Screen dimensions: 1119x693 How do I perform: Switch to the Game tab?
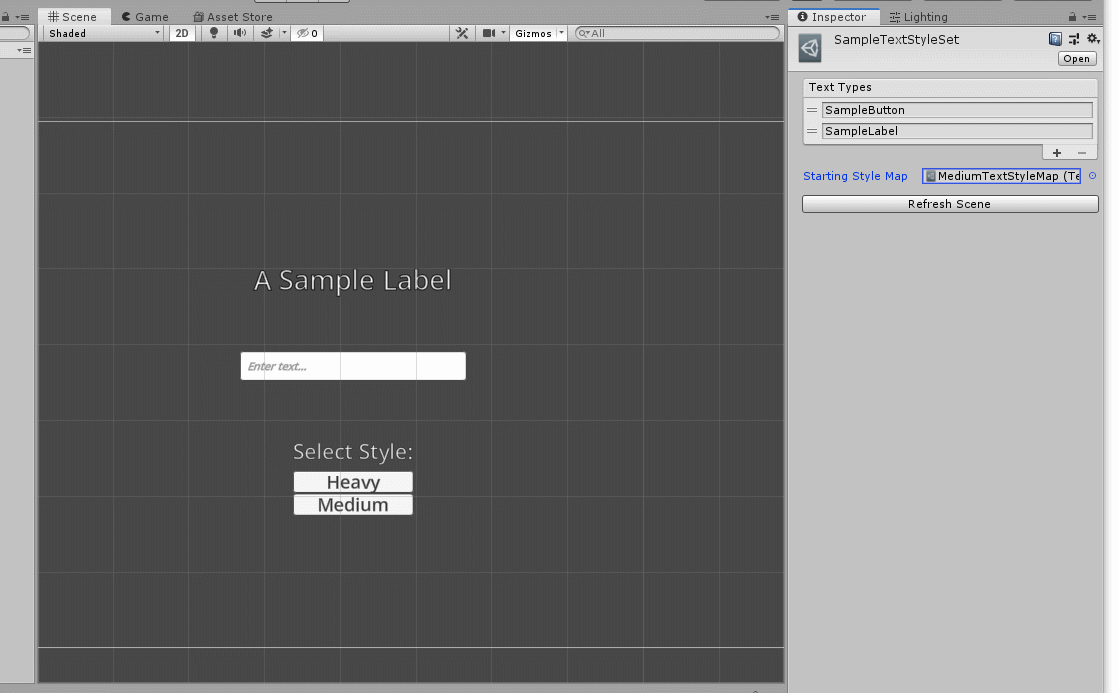145,16
